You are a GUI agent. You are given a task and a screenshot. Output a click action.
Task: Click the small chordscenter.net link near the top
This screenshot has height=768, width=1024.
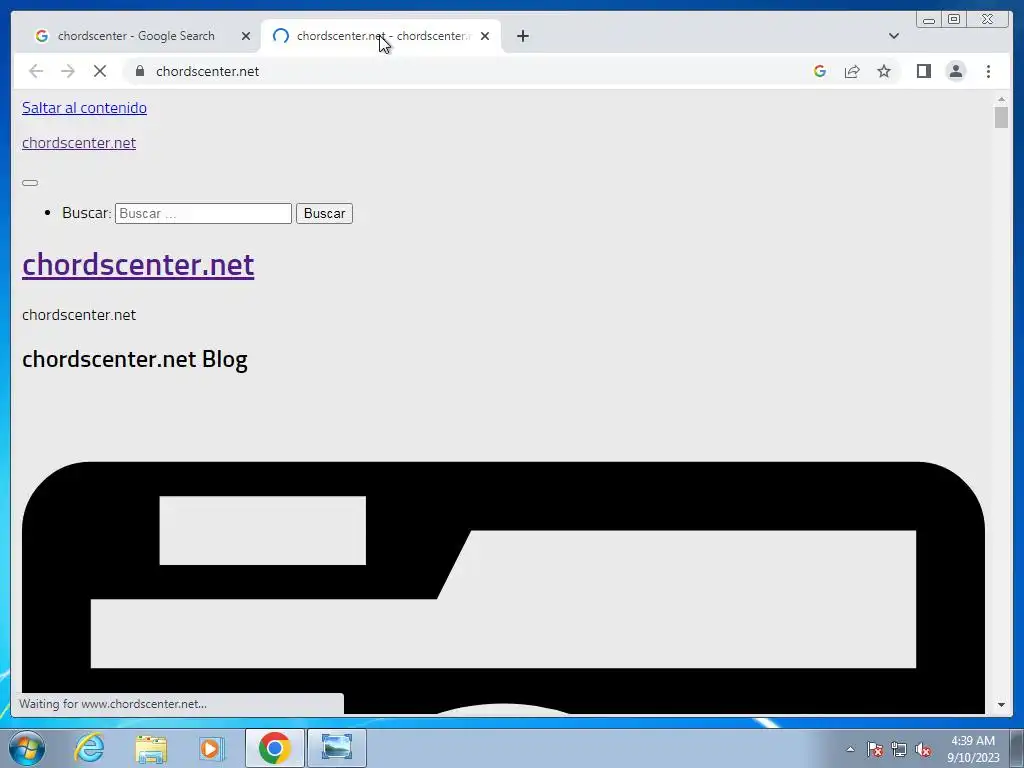click(79, 143)
